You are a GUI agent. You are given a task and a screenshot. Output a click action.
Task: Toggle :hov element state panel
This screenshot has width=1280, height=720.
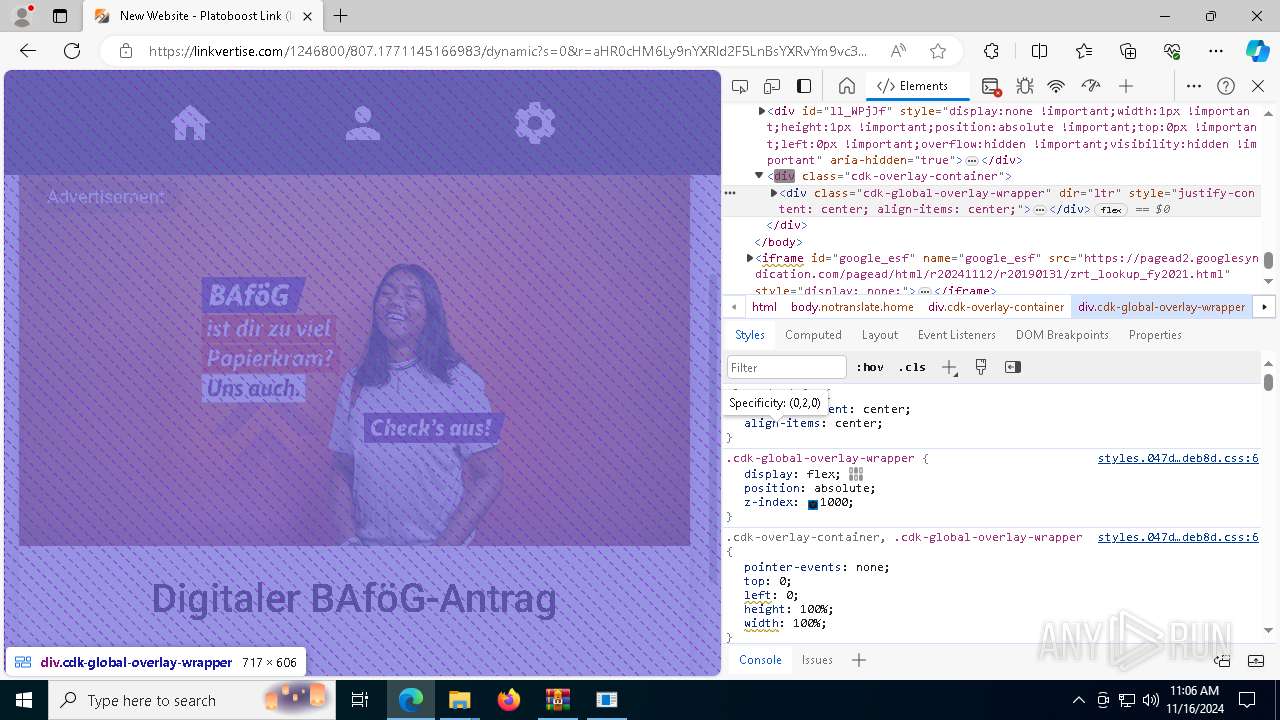coord(870,367)
